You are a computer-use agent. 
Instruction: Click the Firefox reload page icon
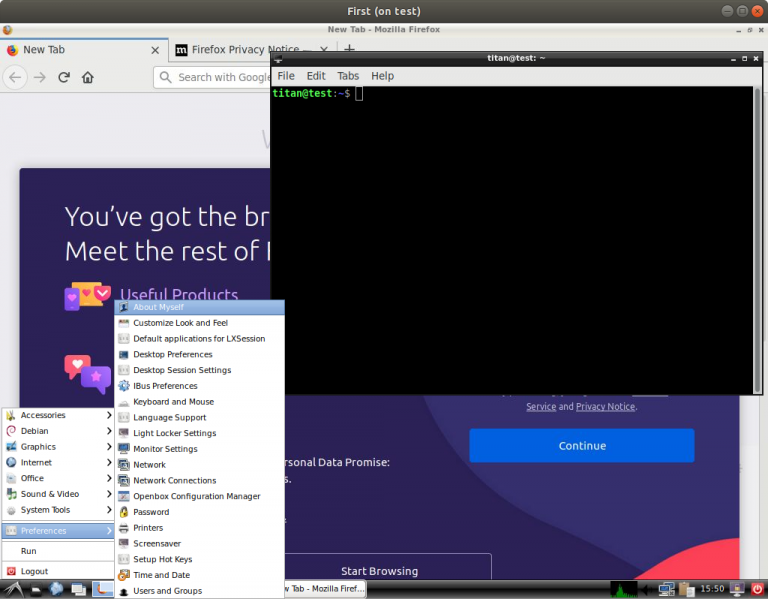pos(64,77)
